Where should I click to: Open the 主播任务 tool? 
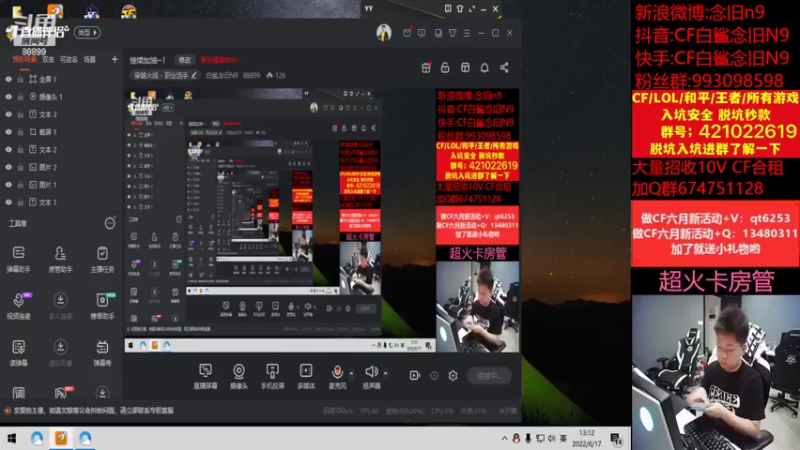(102, 259)
